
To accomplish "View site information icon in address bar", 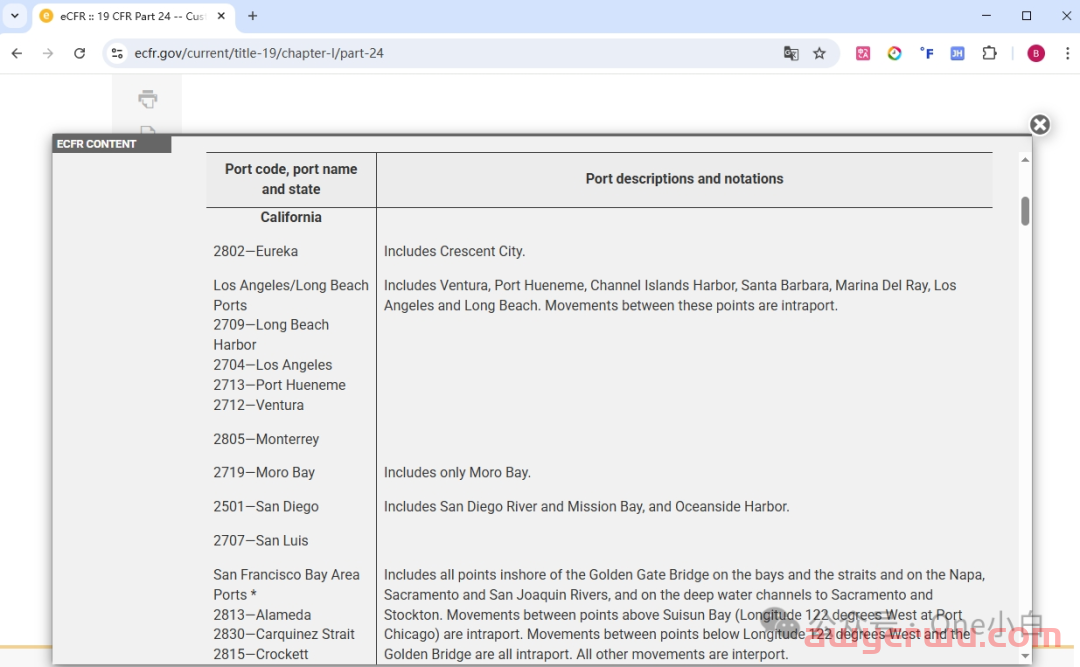I will (x=117, y=53).
